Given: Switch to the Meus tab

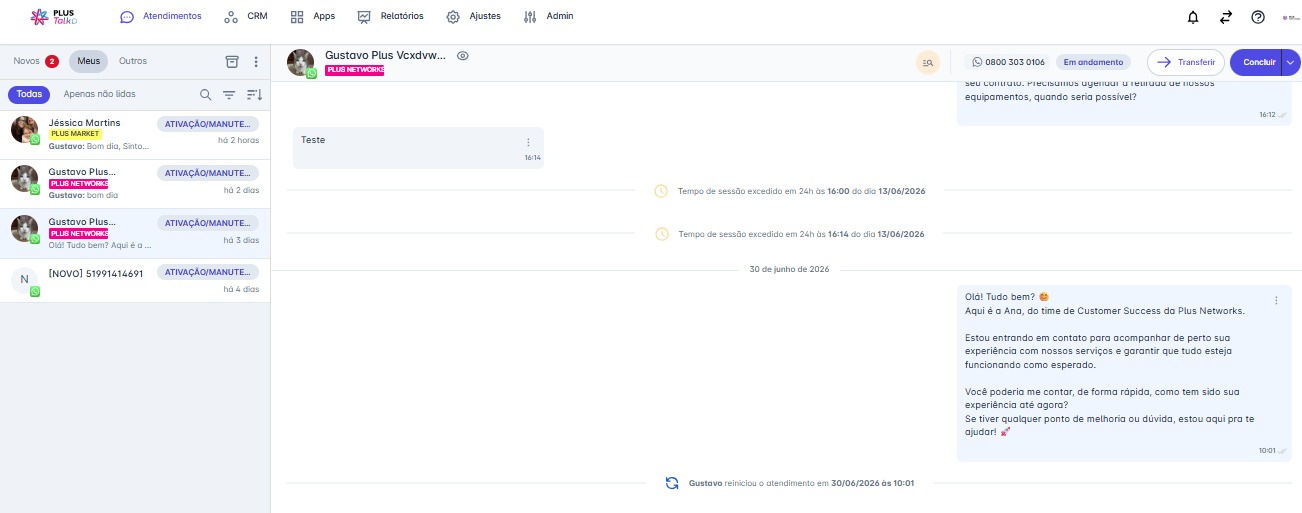Looking at the screenshot, I should 88,61.
